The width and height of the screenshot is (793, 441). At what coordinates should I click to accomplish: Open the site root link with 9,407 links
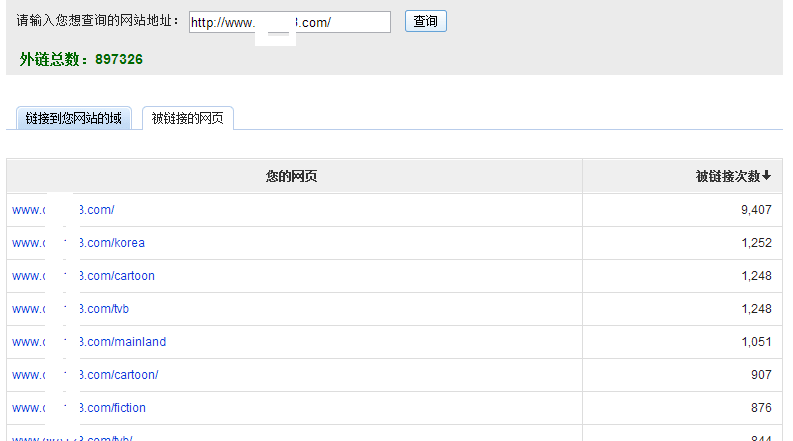[63, 210]
